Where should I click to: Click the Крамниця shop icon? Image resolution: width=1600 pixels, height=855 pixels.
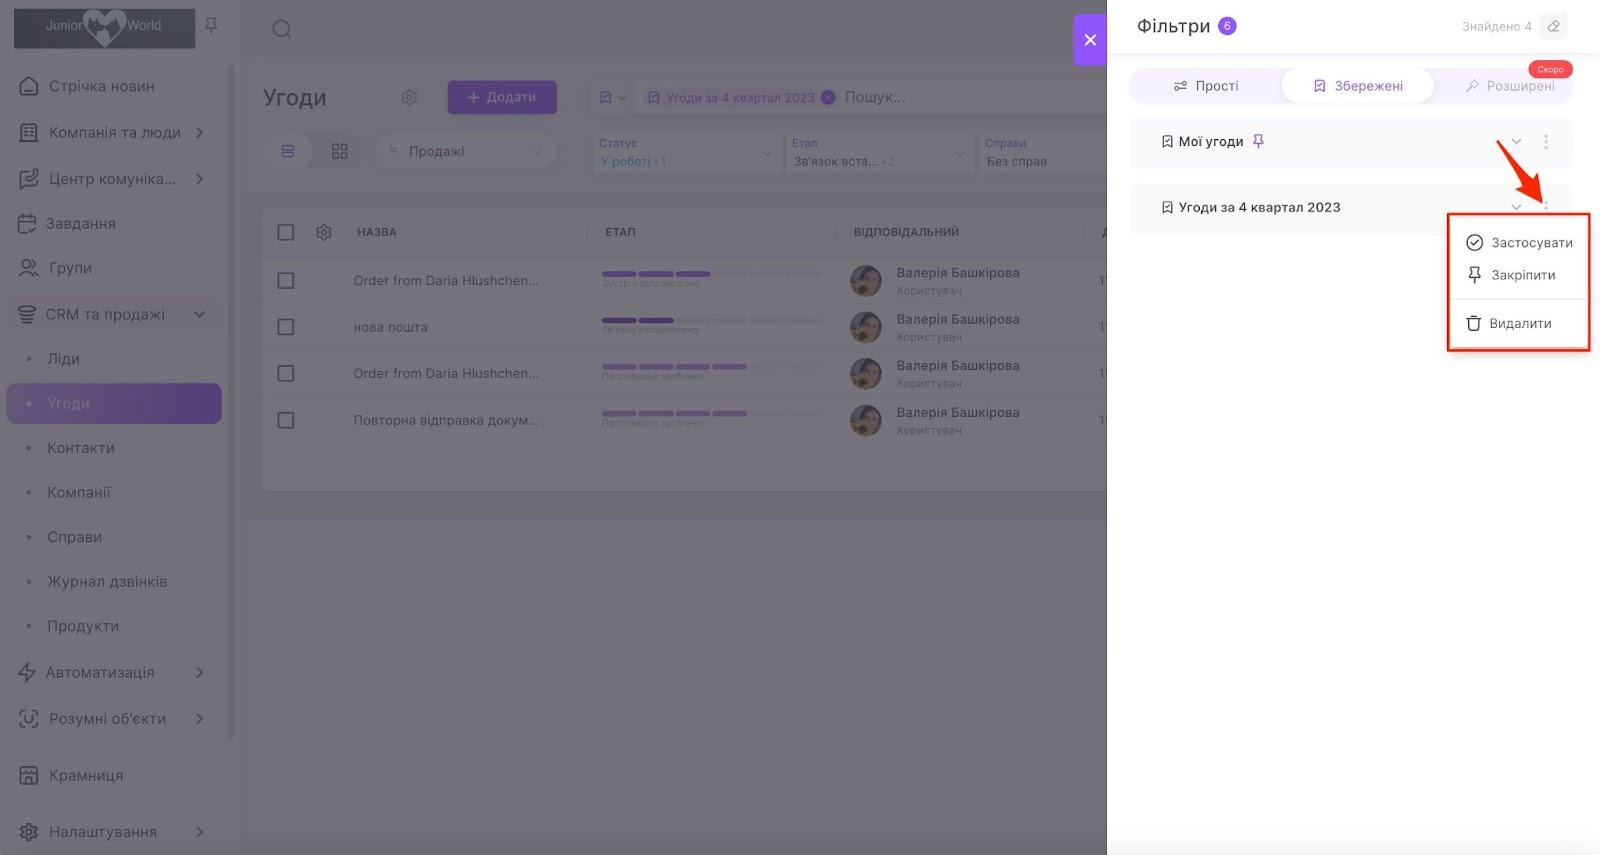pos(29,775)
